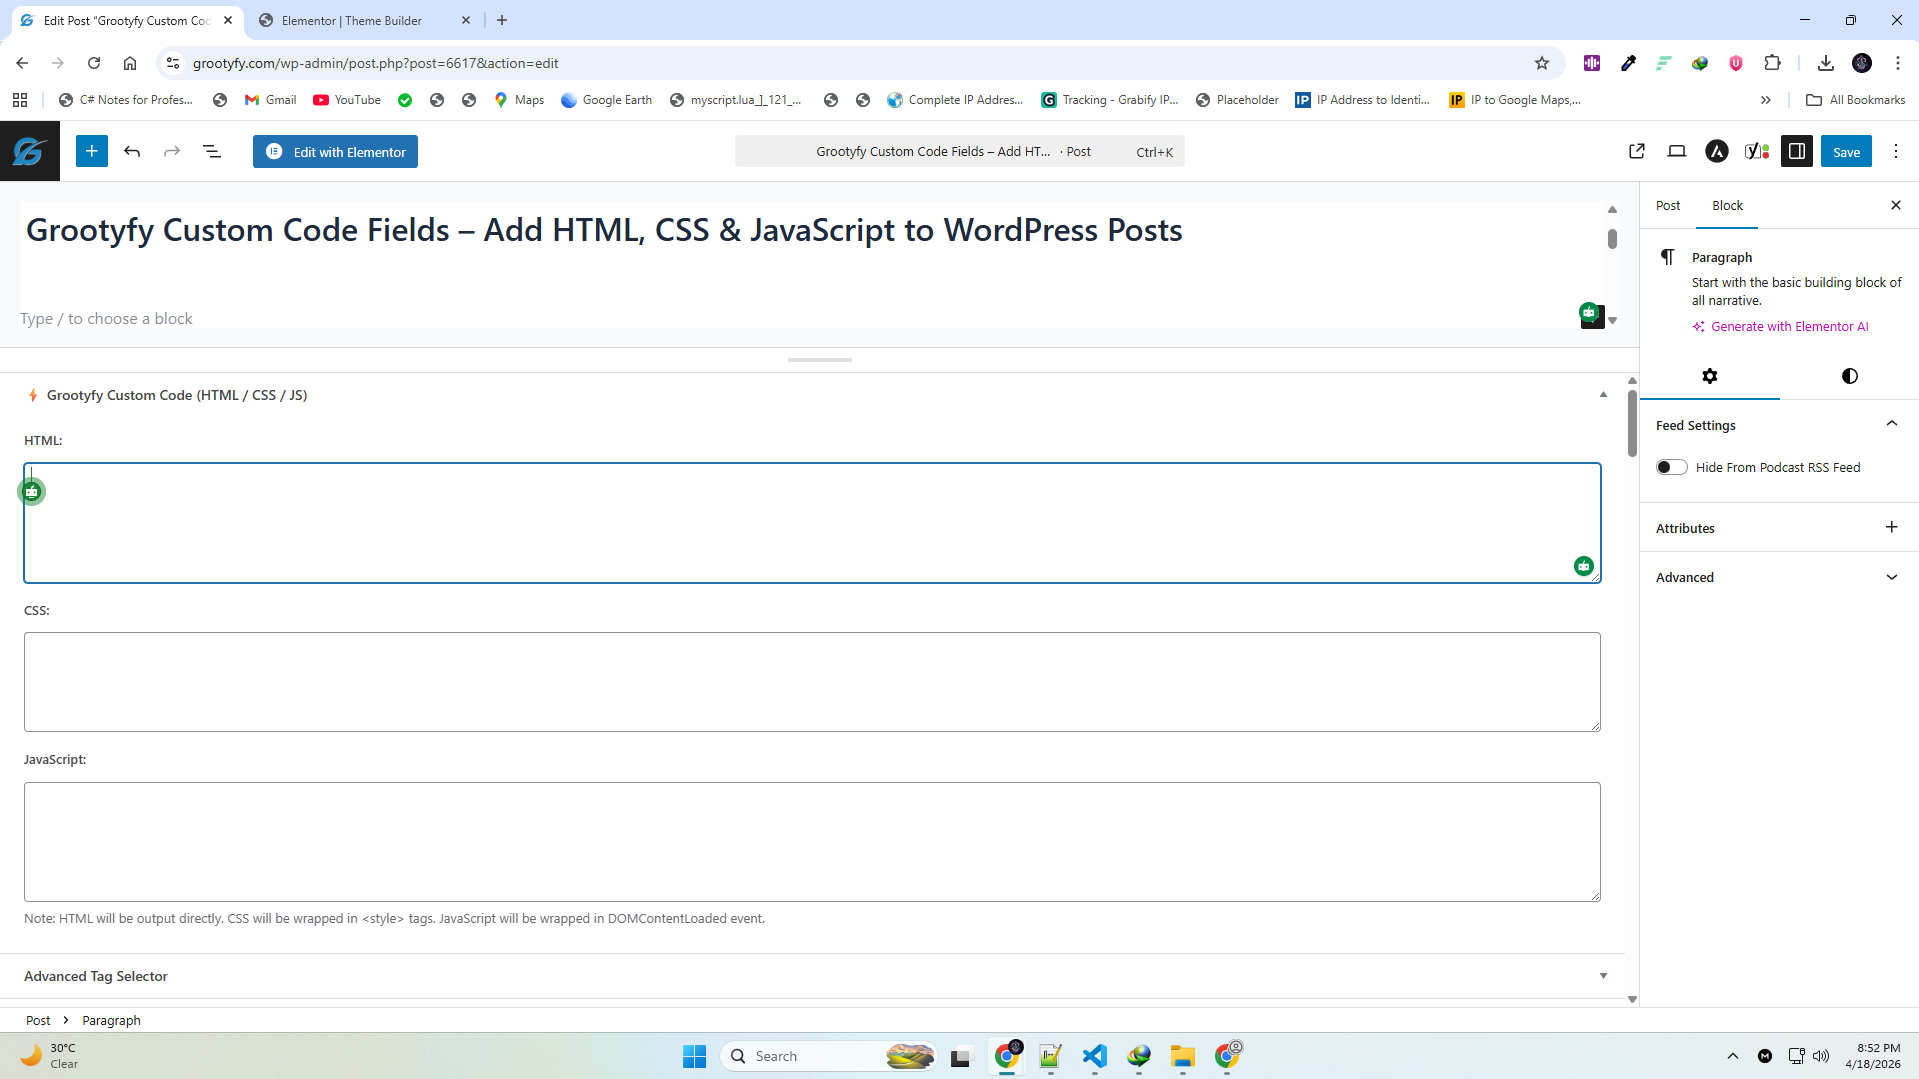Open the device preview laptop icon
Screen dimensions: 1919x1079
[x=1677, y=151]
